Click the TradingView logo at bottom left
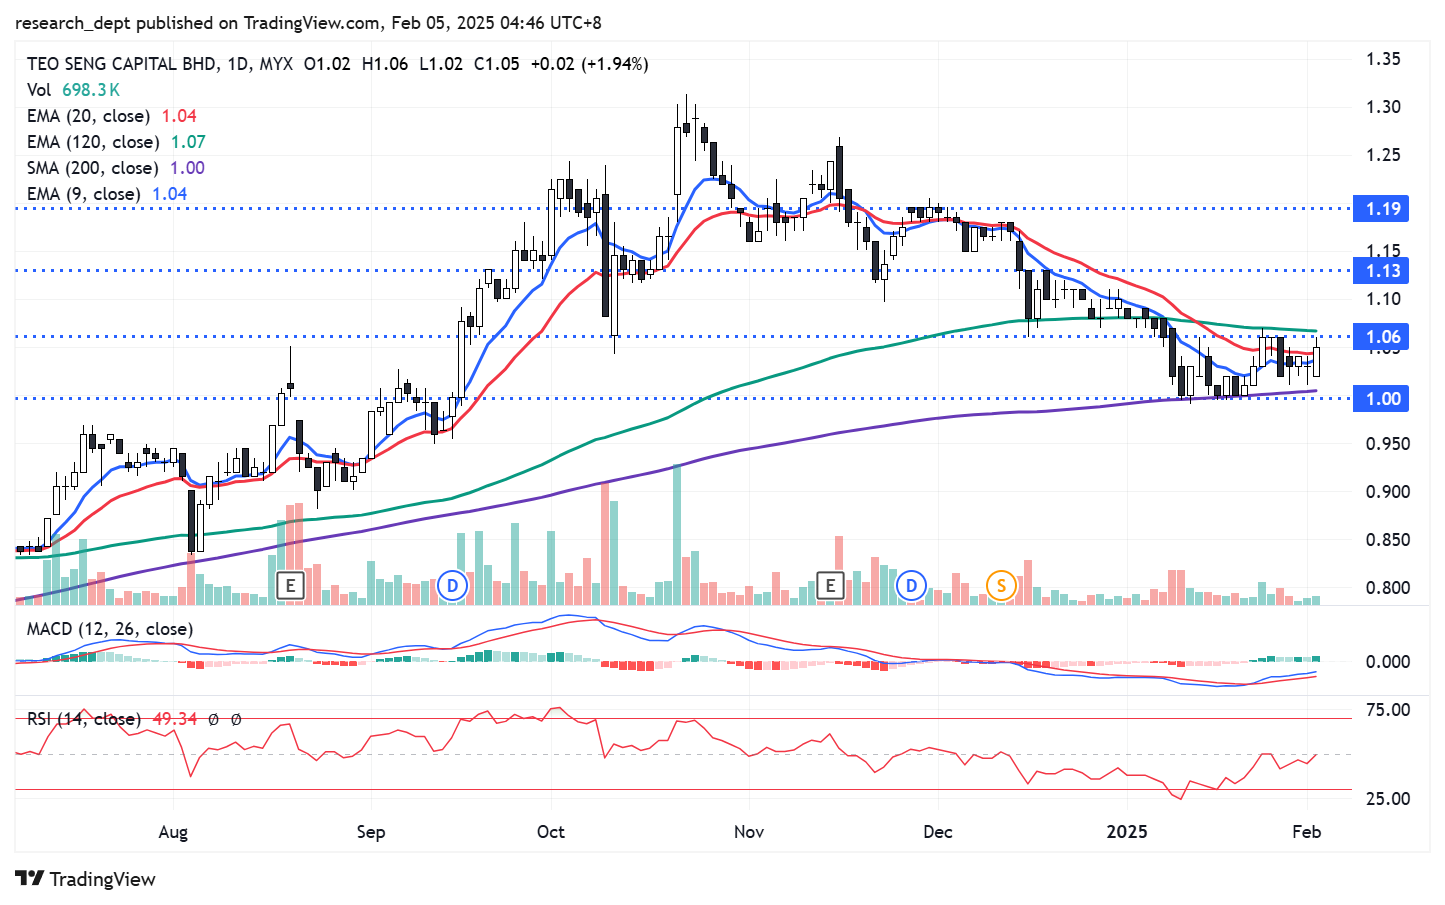Image resolution: width=1445 pixels, height=905 pixels. coord(86,879)
